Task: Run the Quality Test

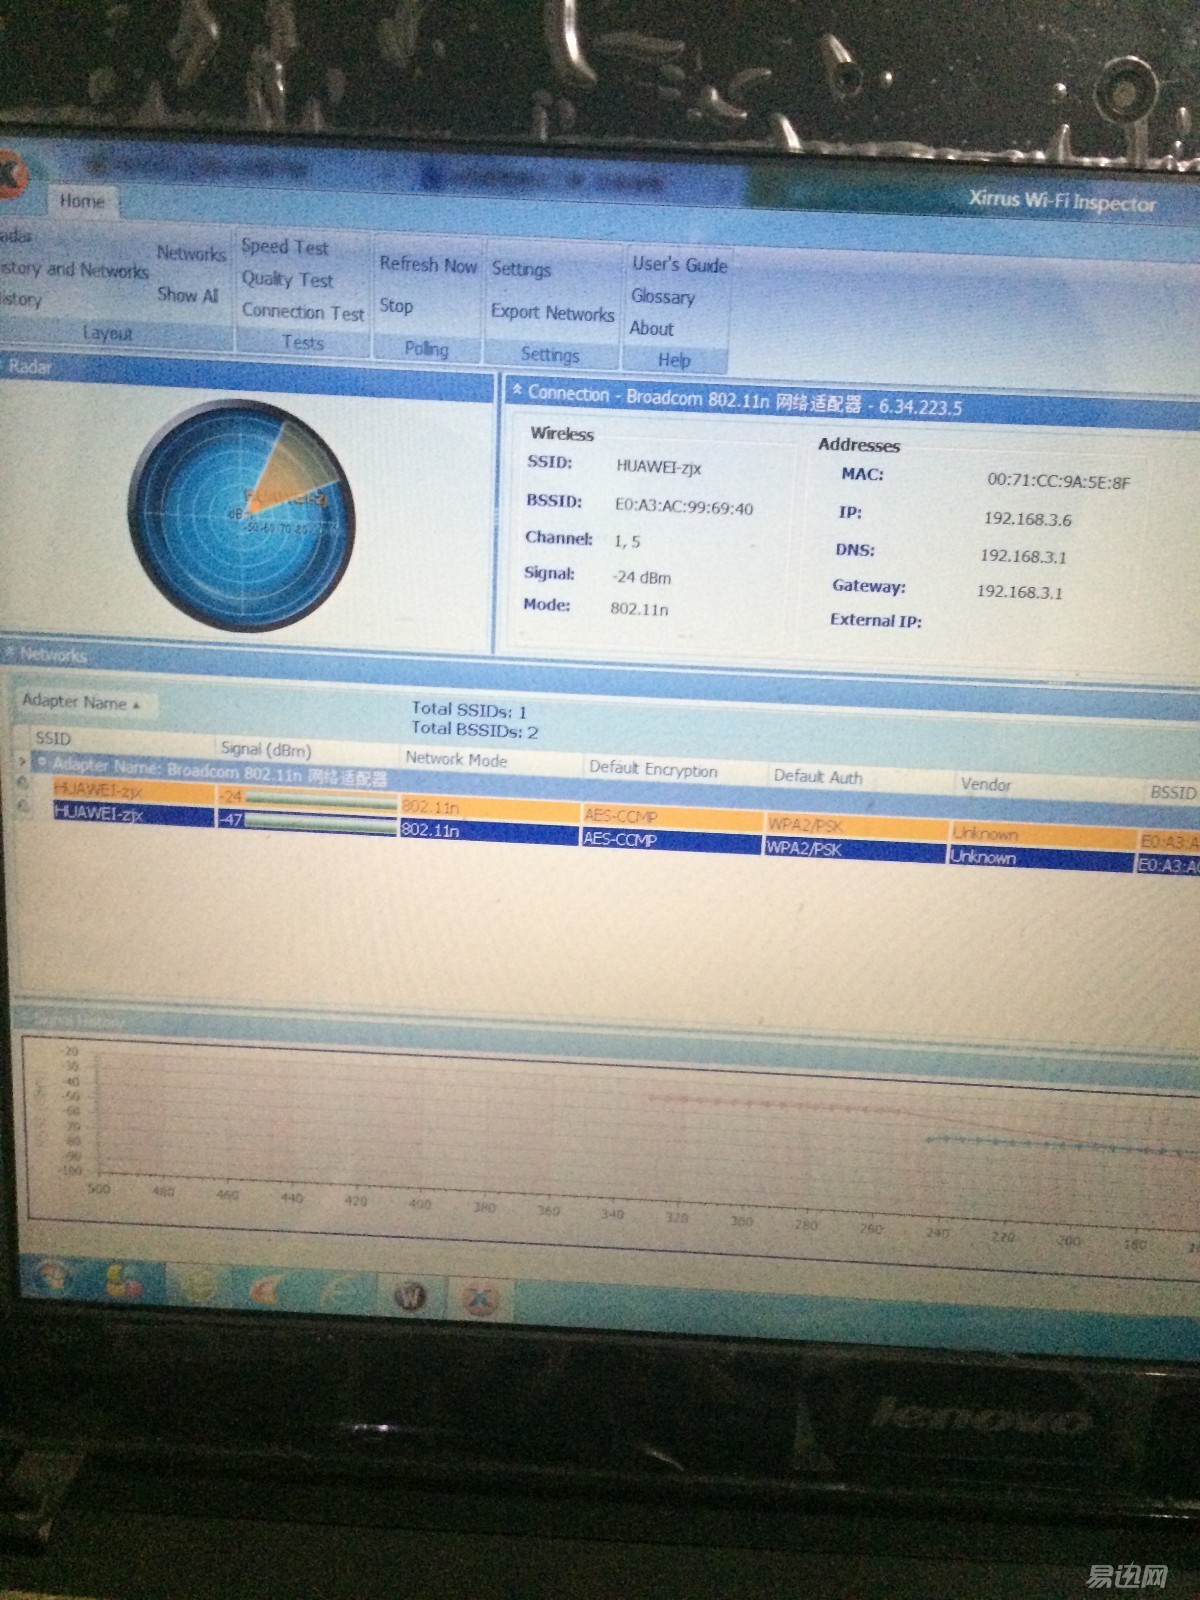Action: [287, 279]
